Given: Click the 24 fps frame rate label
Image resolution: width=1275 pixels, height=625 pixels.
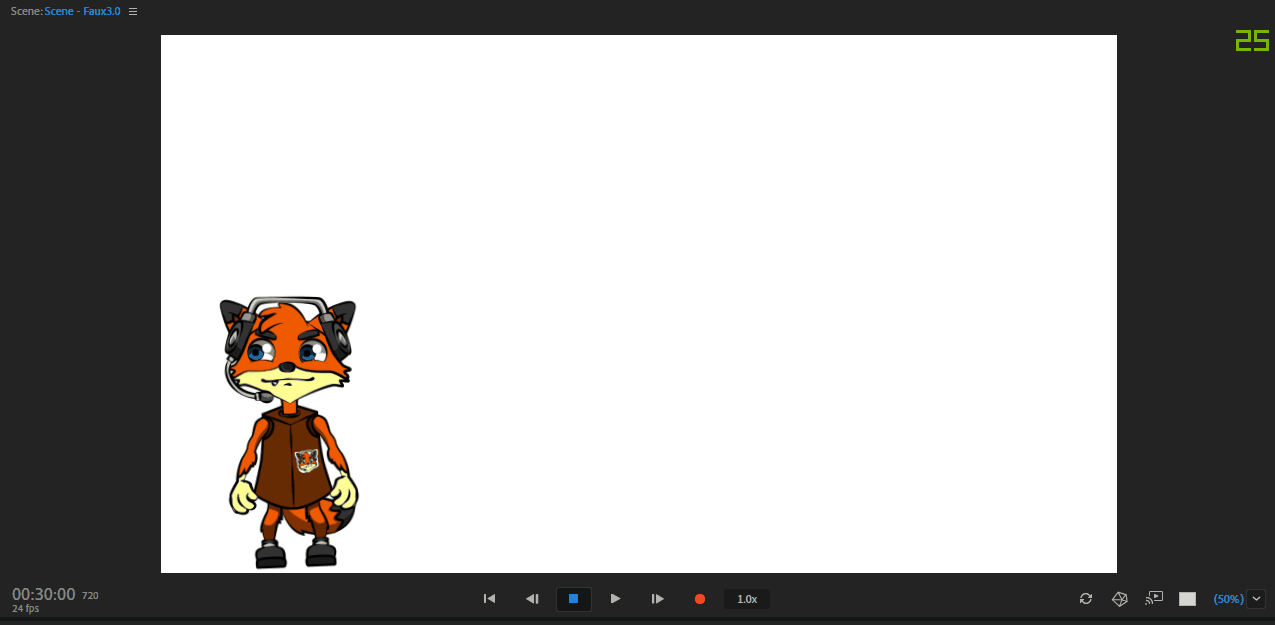Looking at the screenshot, I should click(x=25, y=609).
